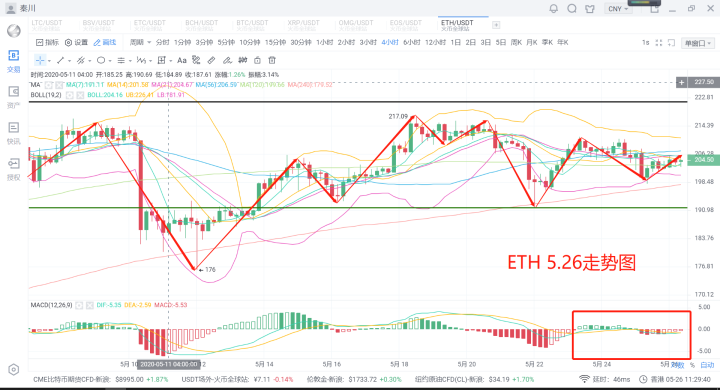Select the 1日 daily timeframe
This screenshot has height=390, width=720.
456,42
